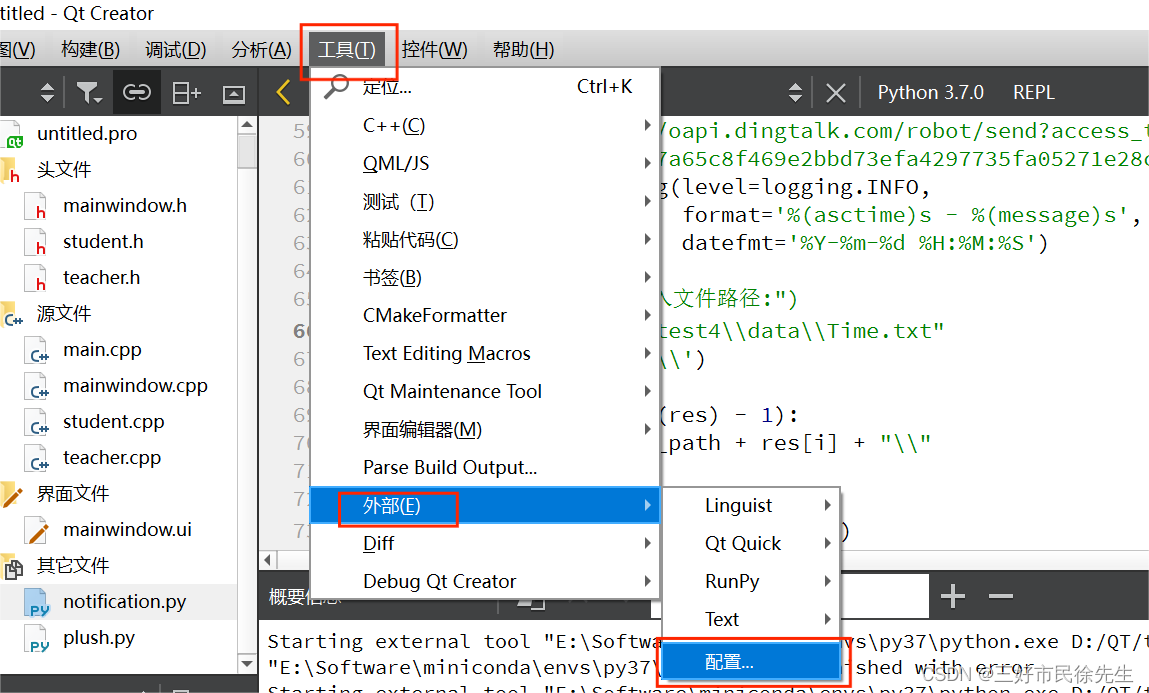The image size is (1149, 693).
Task: Open the 测试(T) submenu
Action: pos(485,201)
